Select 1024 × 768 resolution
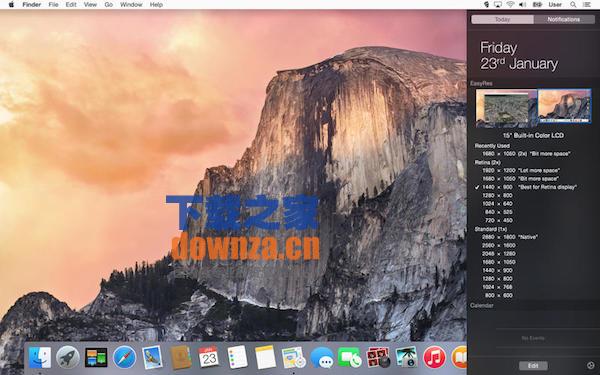Viewport: 600px width, 375px height. point(497,287)
